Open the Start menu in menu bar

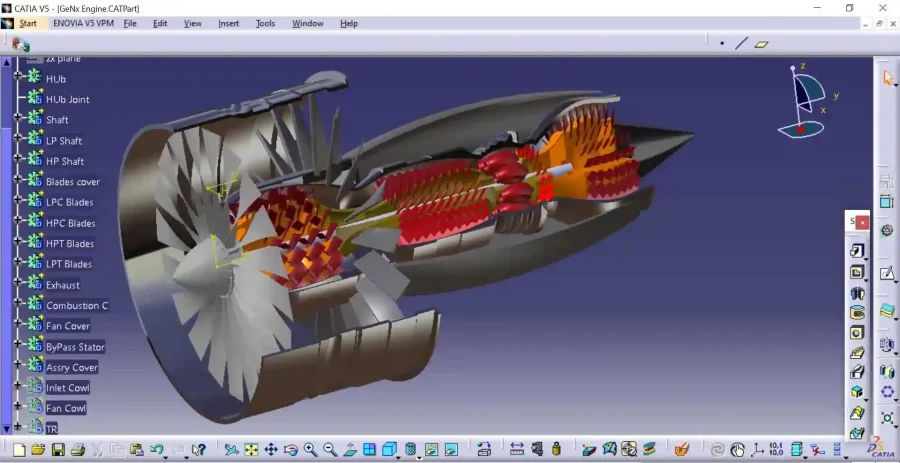pyautogui.click(x=27, y=23)
